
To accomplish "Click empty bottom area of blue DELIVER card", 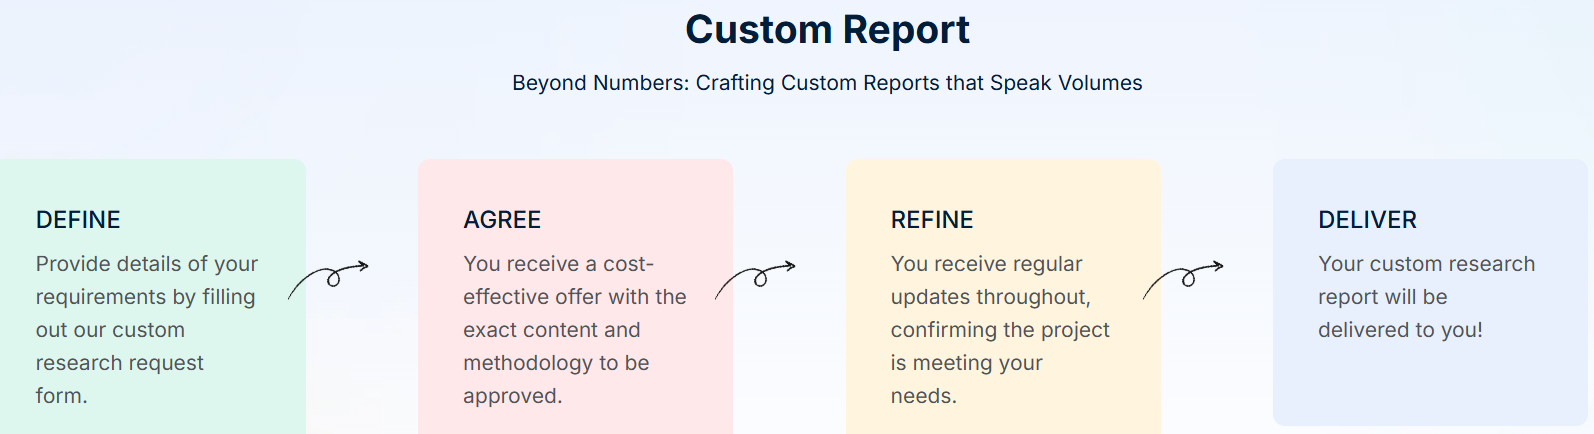I will (1428, 390).
